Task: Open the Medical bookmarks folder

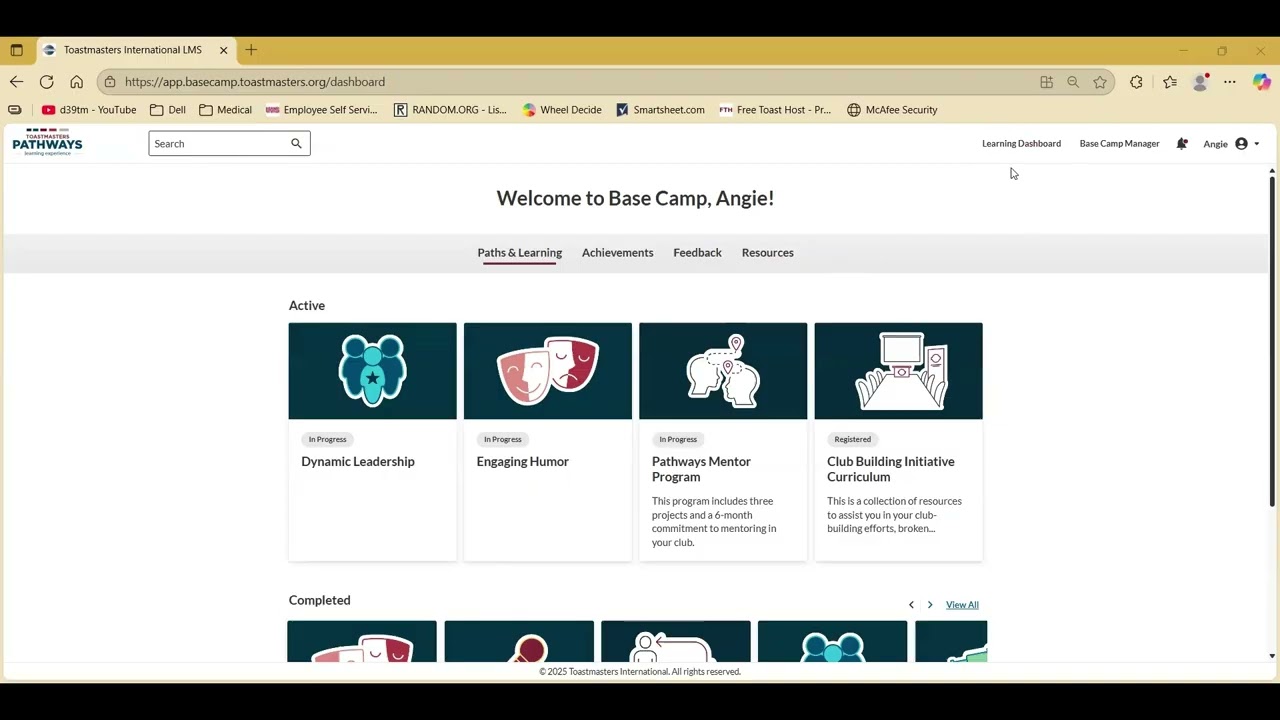Action: (x=225, y=110)
